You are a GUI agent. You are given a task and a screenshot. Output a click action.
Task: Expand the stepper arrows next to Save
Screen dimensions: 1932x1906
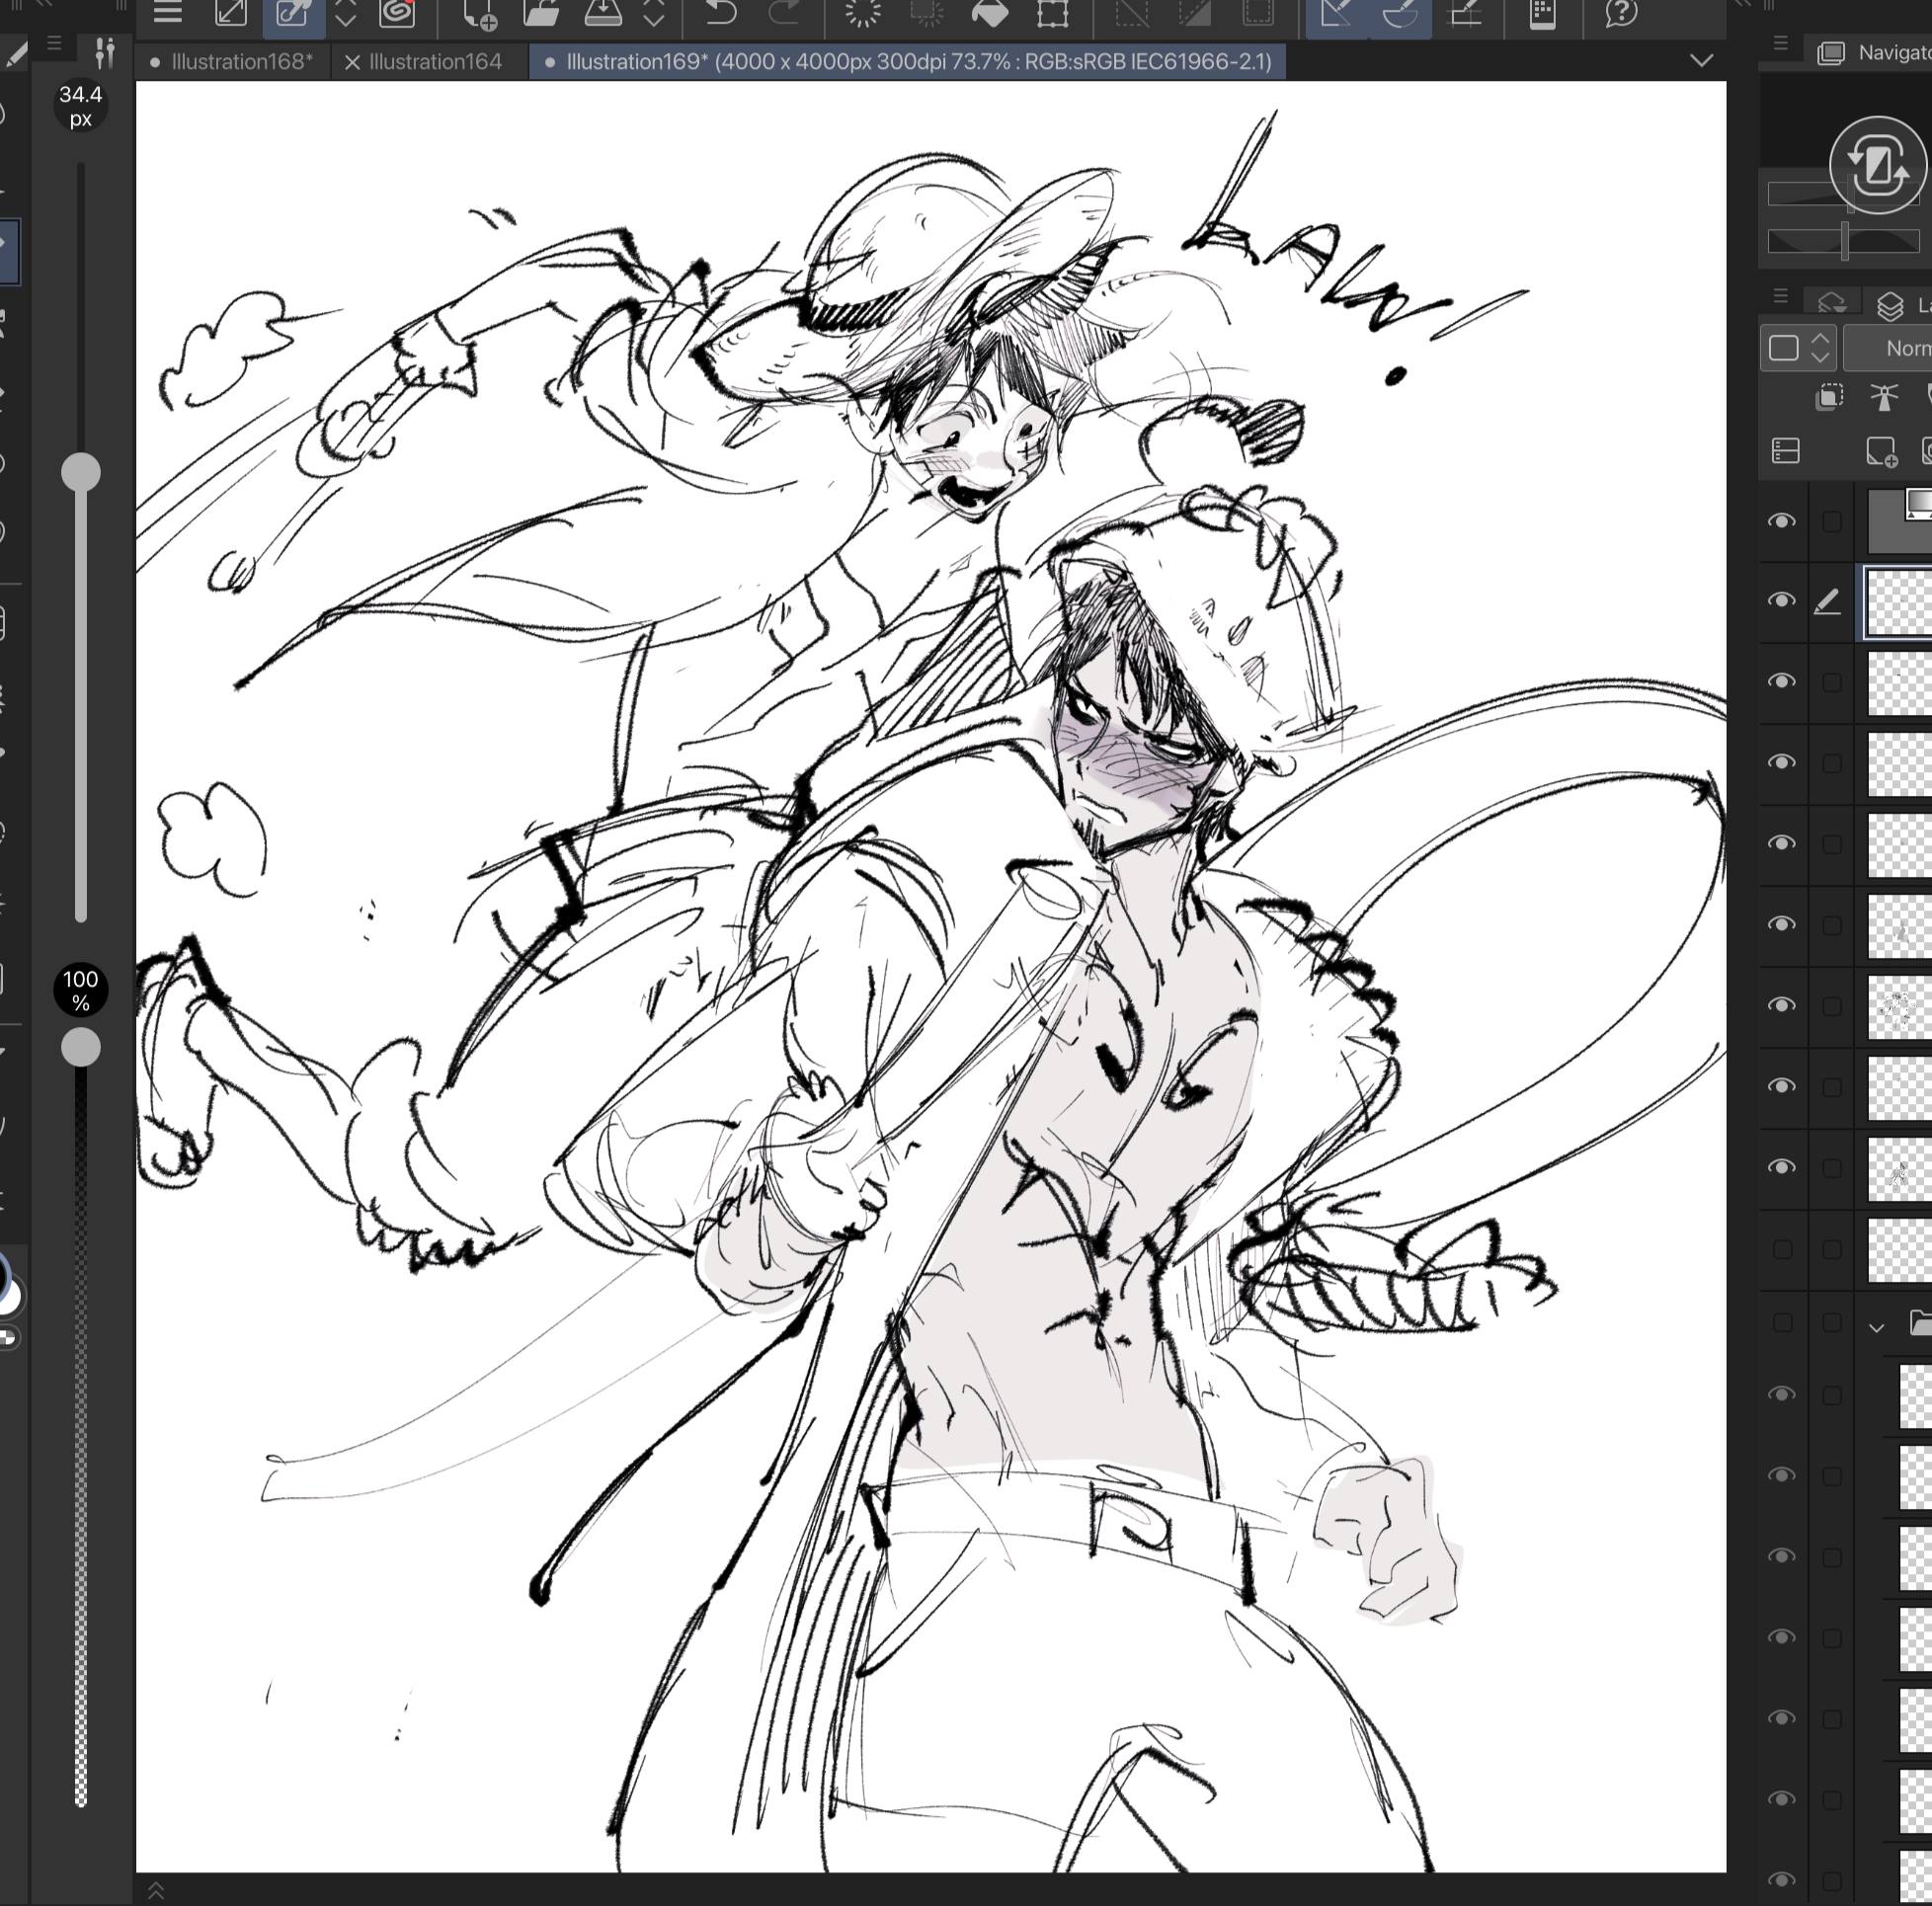pyautogui.click(x=654, y=13)
